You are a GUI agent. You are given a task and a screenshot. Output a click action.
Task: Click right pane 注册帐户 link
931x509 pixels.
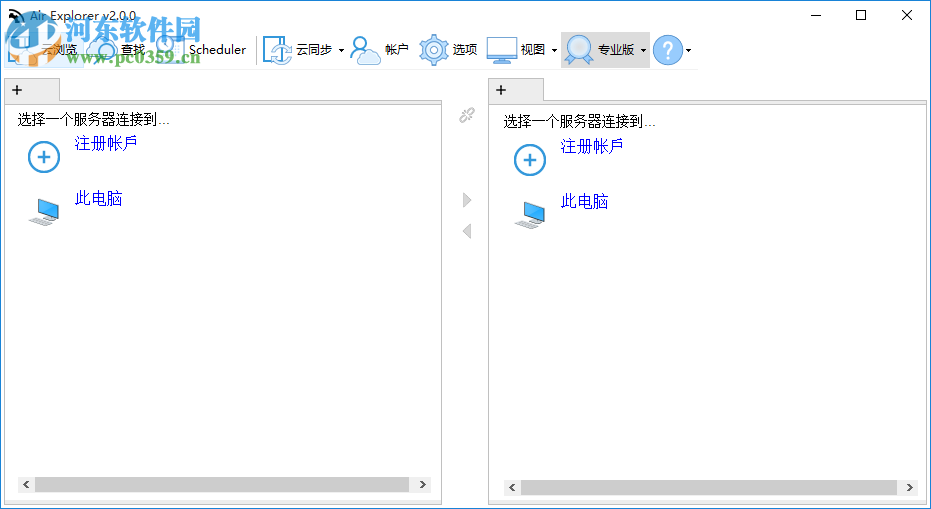[591, 146]
